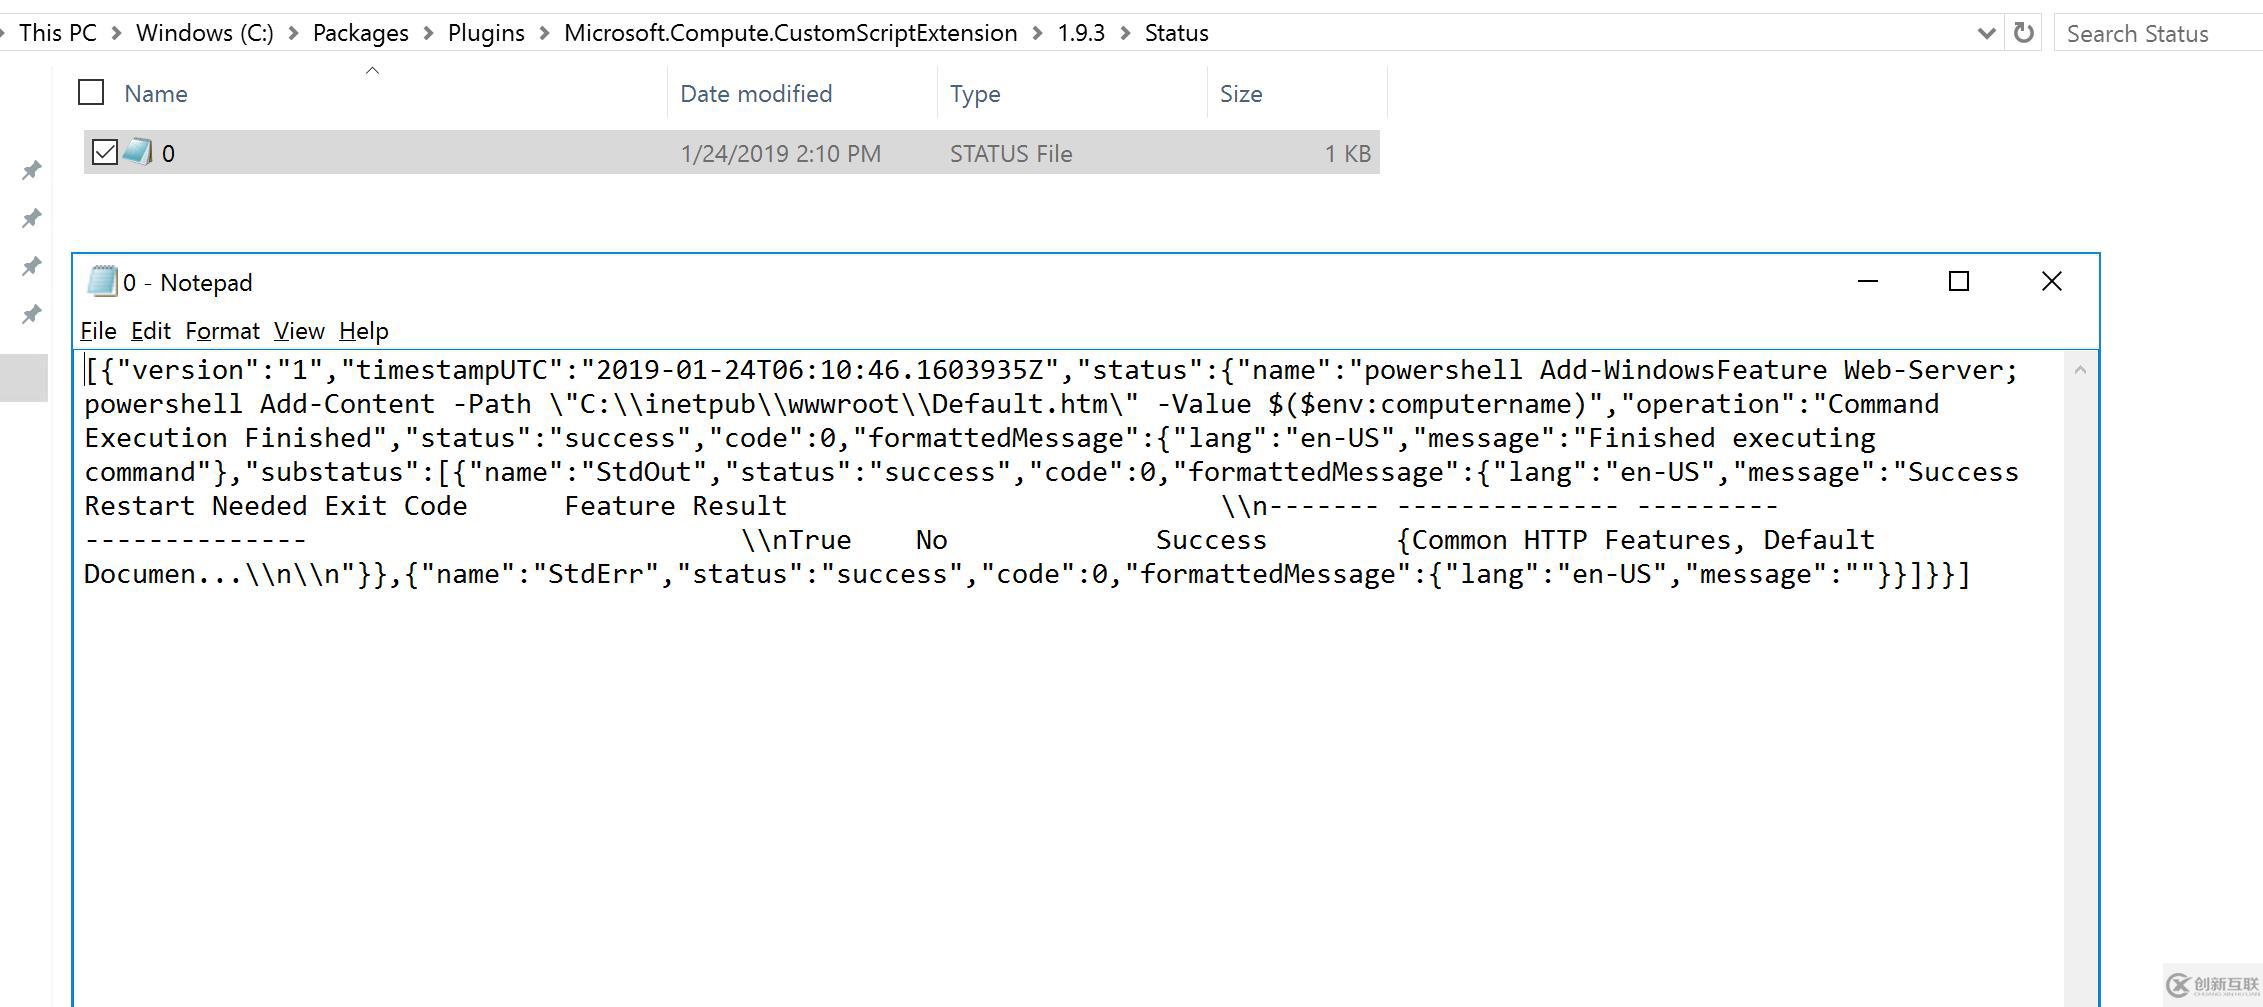
Task: Click the 1/24/2019 2:10 PM date cell
Action: (781, 154)
